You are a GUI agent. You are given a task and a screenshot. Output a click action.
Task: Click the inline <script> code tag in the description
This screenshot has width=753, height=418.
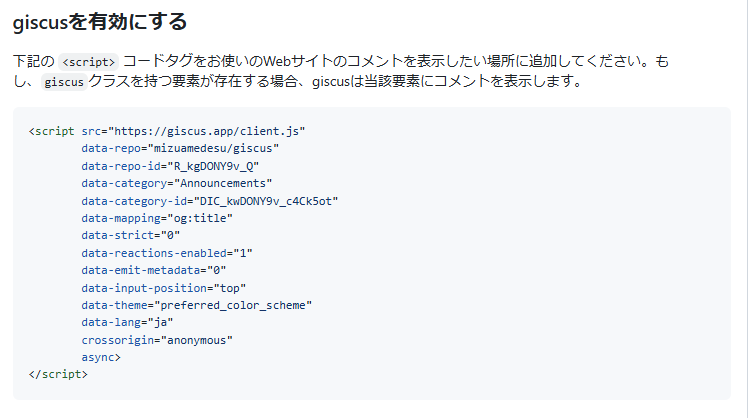click(88, 62)
